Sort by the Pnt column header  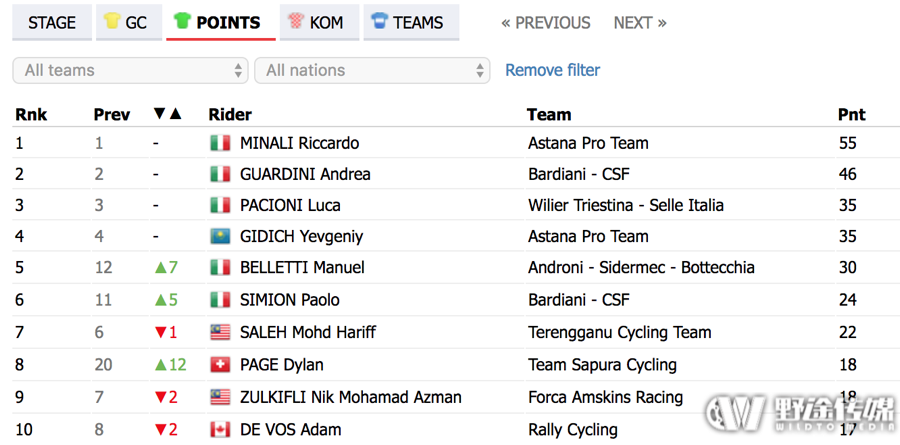[852, 114]
